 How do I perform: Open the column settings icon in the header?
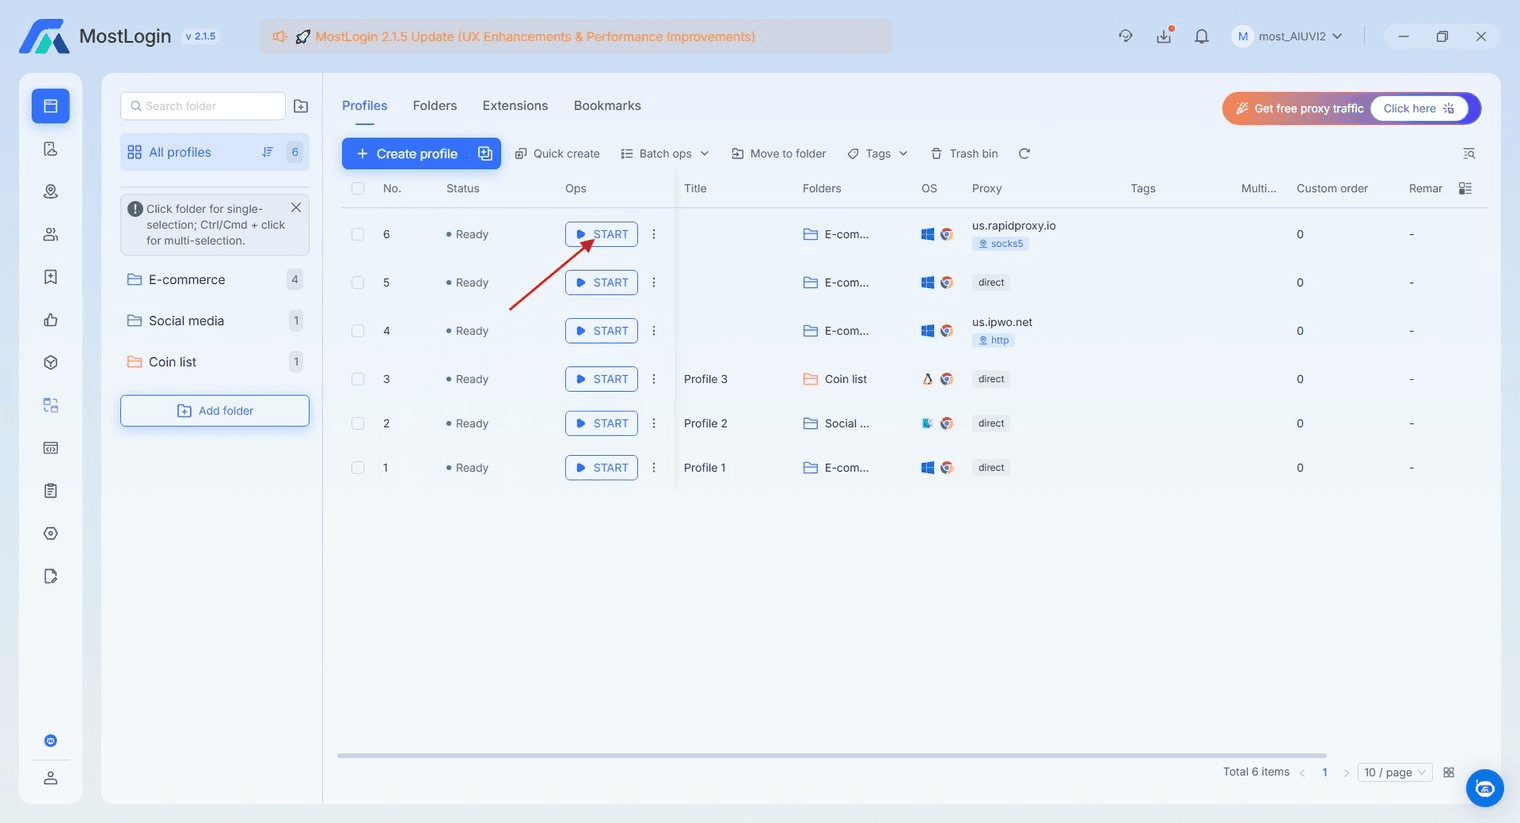[x=1465, y=188]
